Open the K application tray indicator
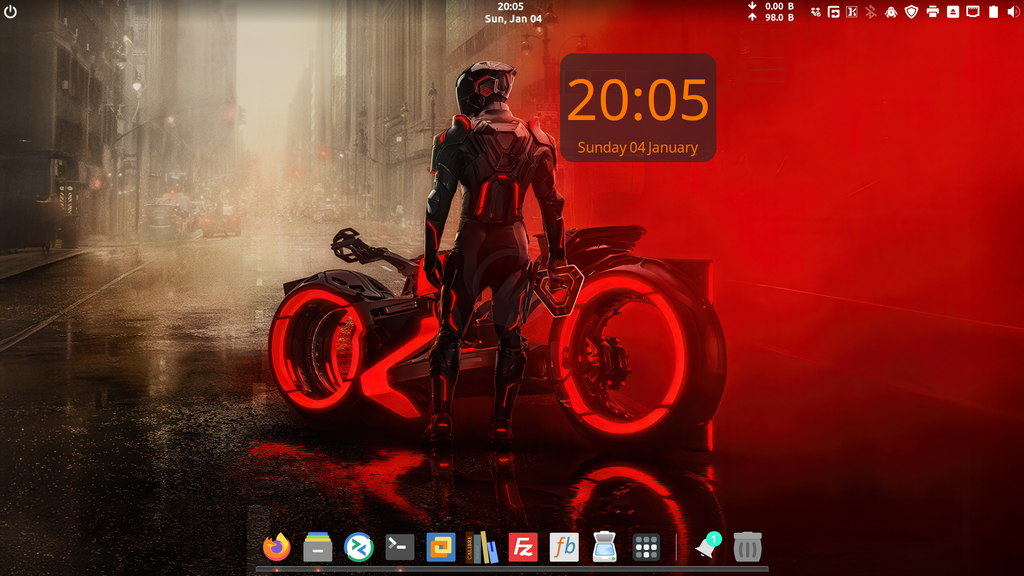 [852, 12]
